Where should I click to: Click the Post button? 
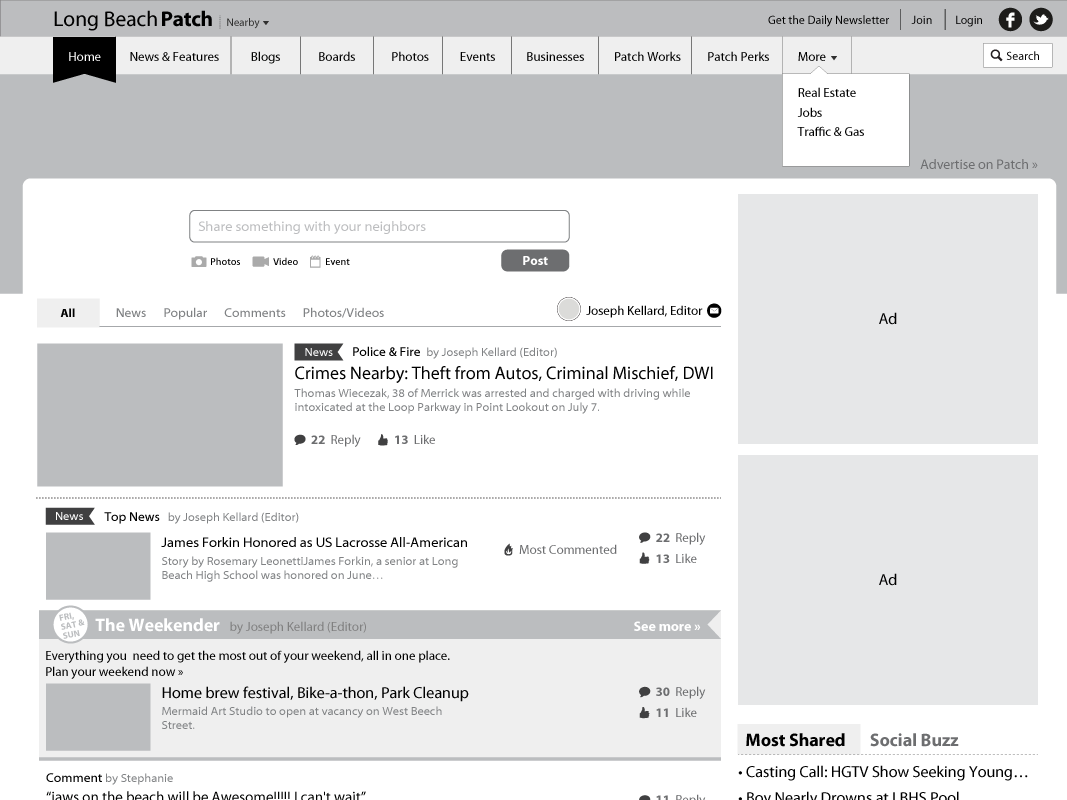[x=535, y=261]
